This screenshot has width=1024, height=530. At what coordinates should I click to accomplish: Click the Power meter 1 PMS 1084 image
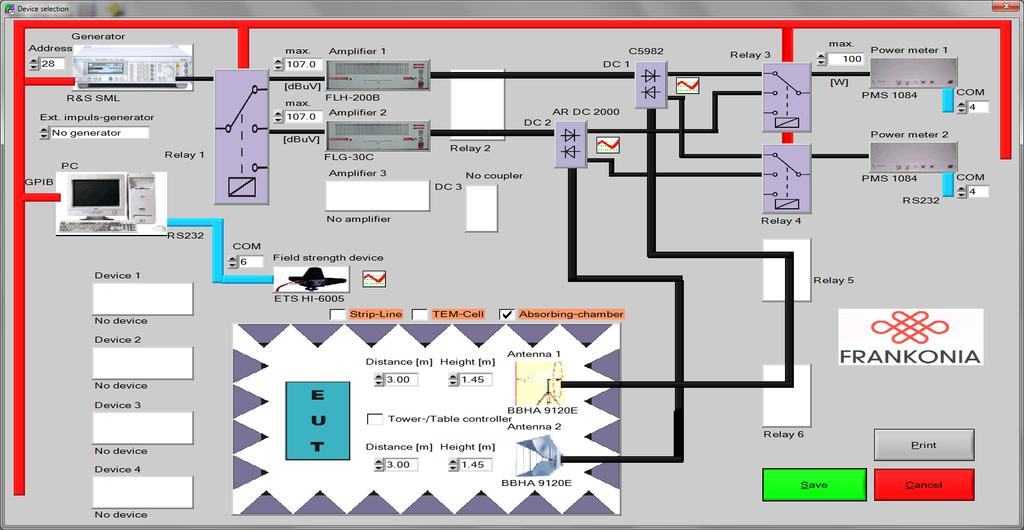914,74
